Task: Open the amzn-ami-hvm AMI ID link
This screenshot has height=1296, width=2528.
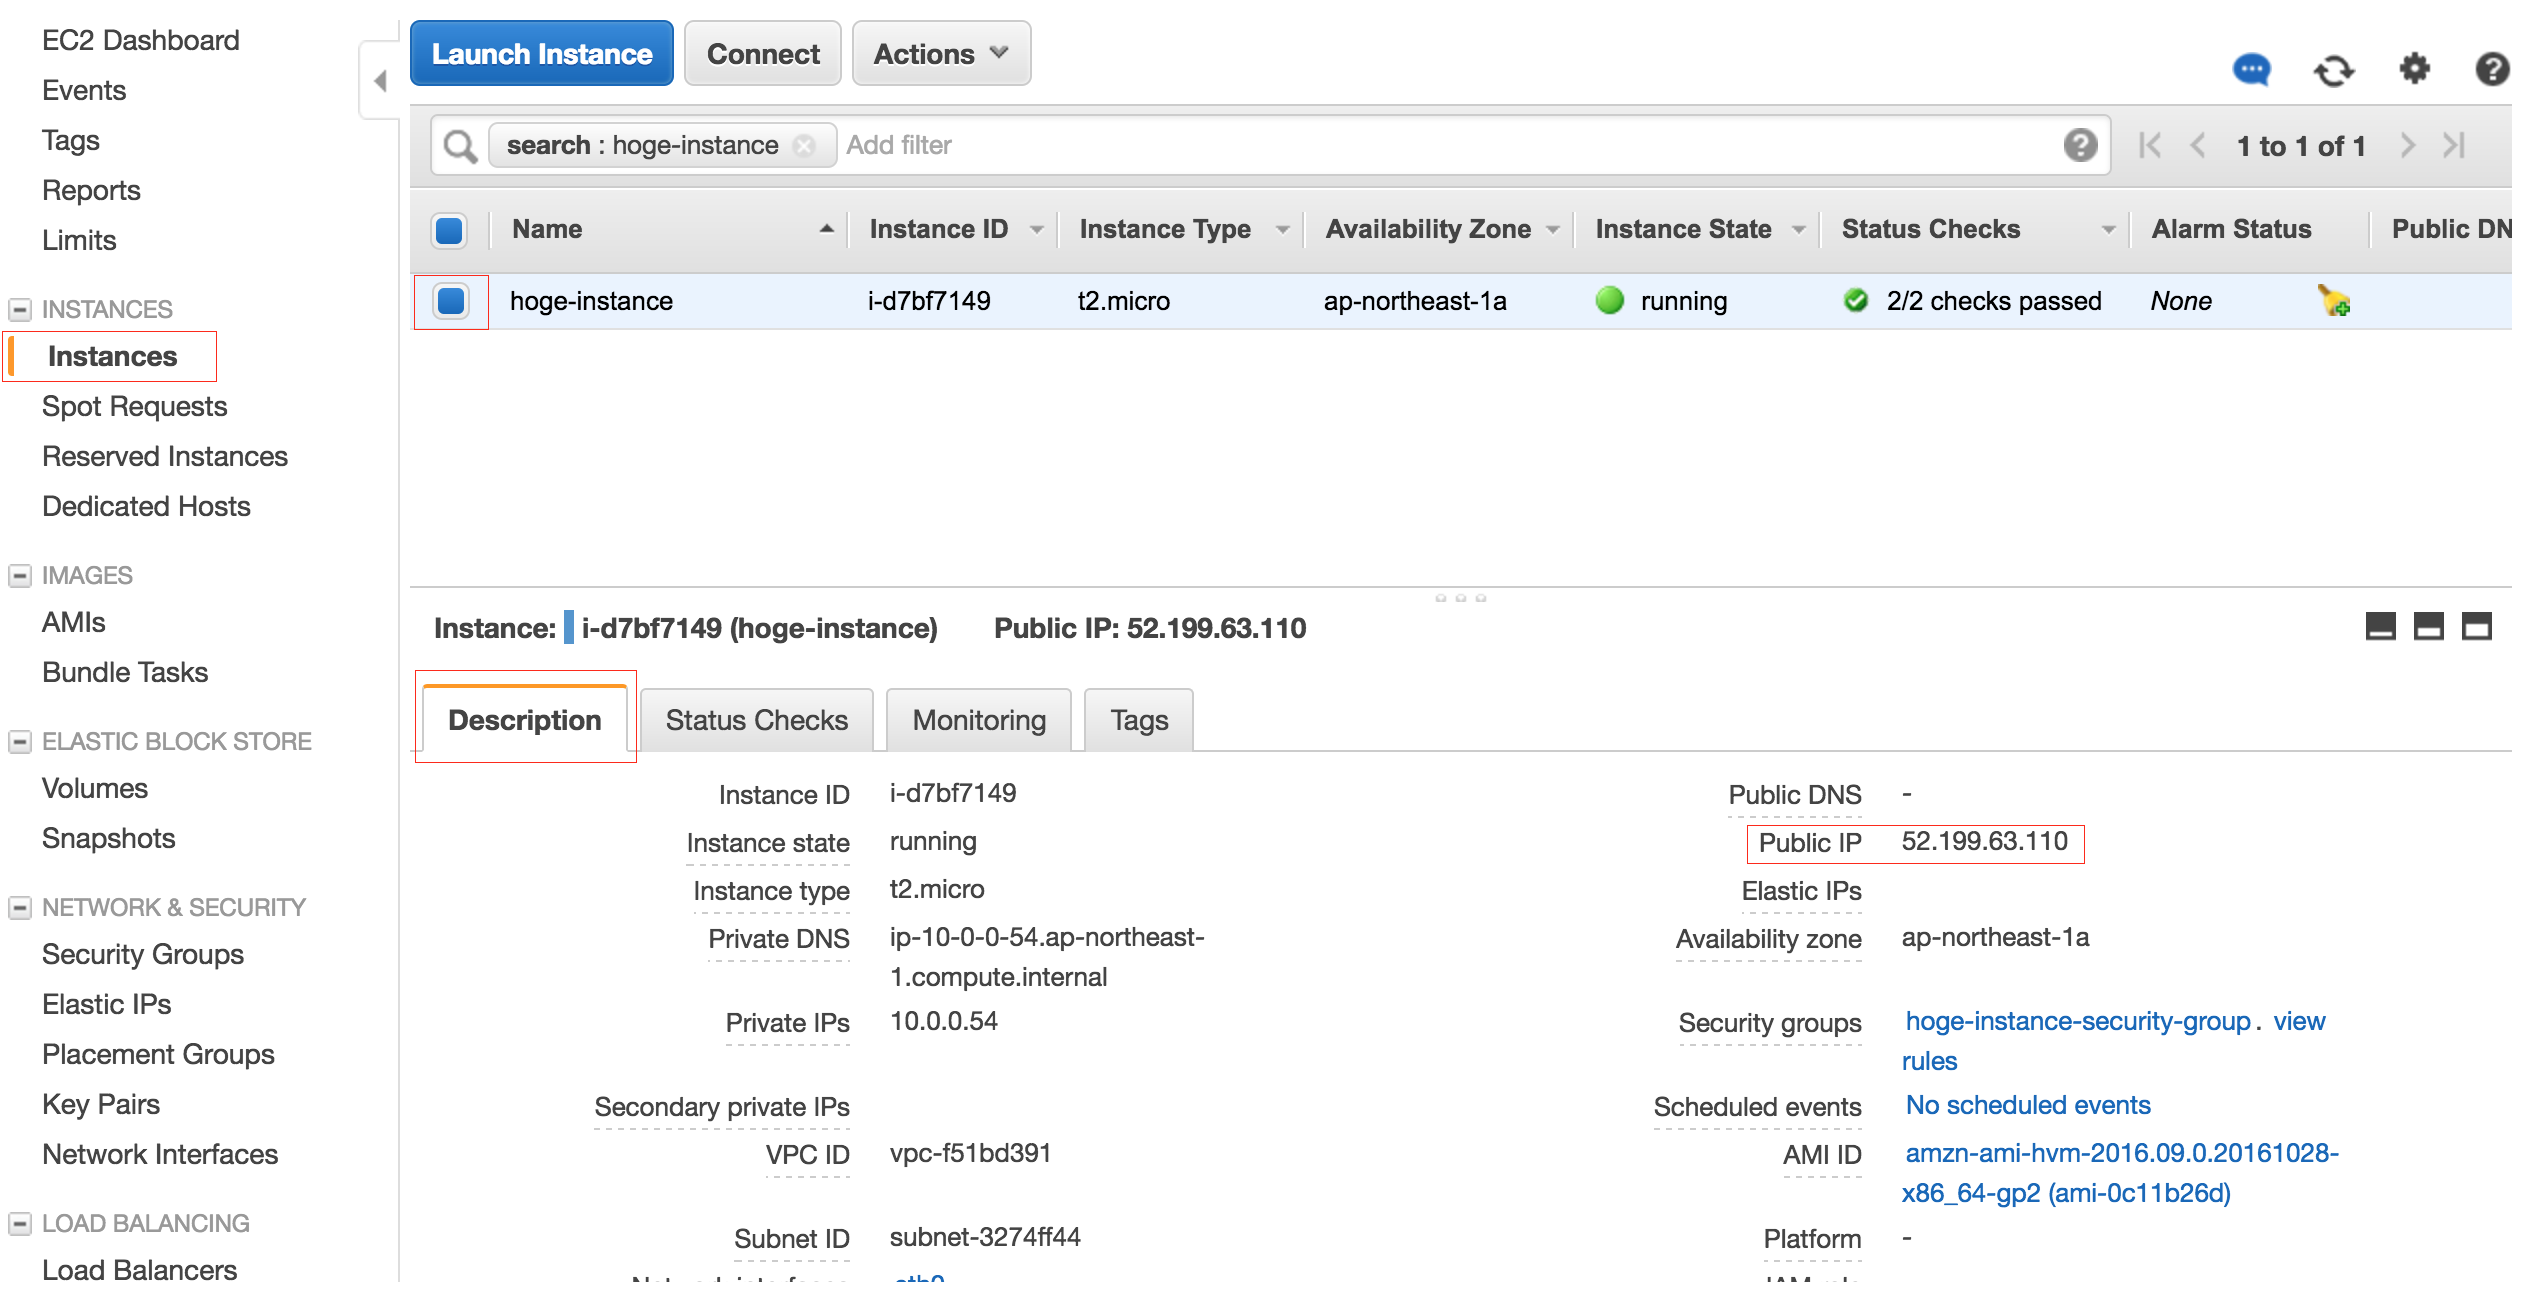Action: click(2120, 1173)
